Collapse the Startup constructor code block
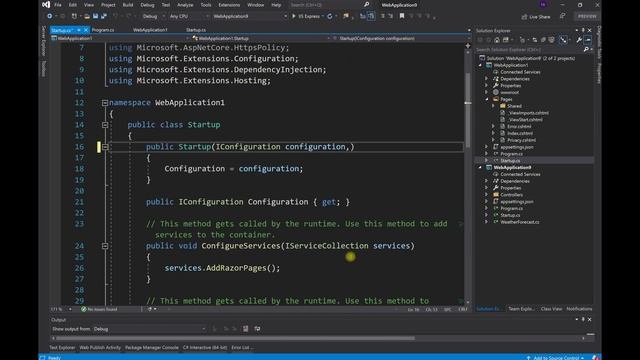Image resolution: width=640 pixels, height=360 pixels. tap(105, 147)
